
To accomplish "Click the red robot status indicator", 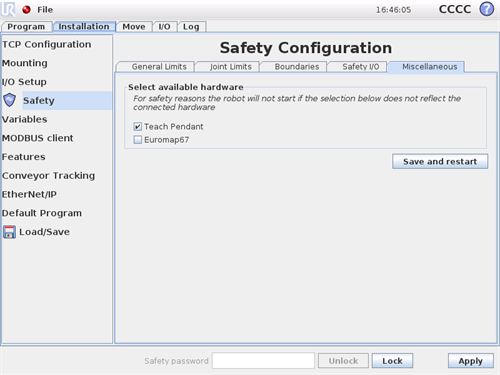I will [26, 10].
